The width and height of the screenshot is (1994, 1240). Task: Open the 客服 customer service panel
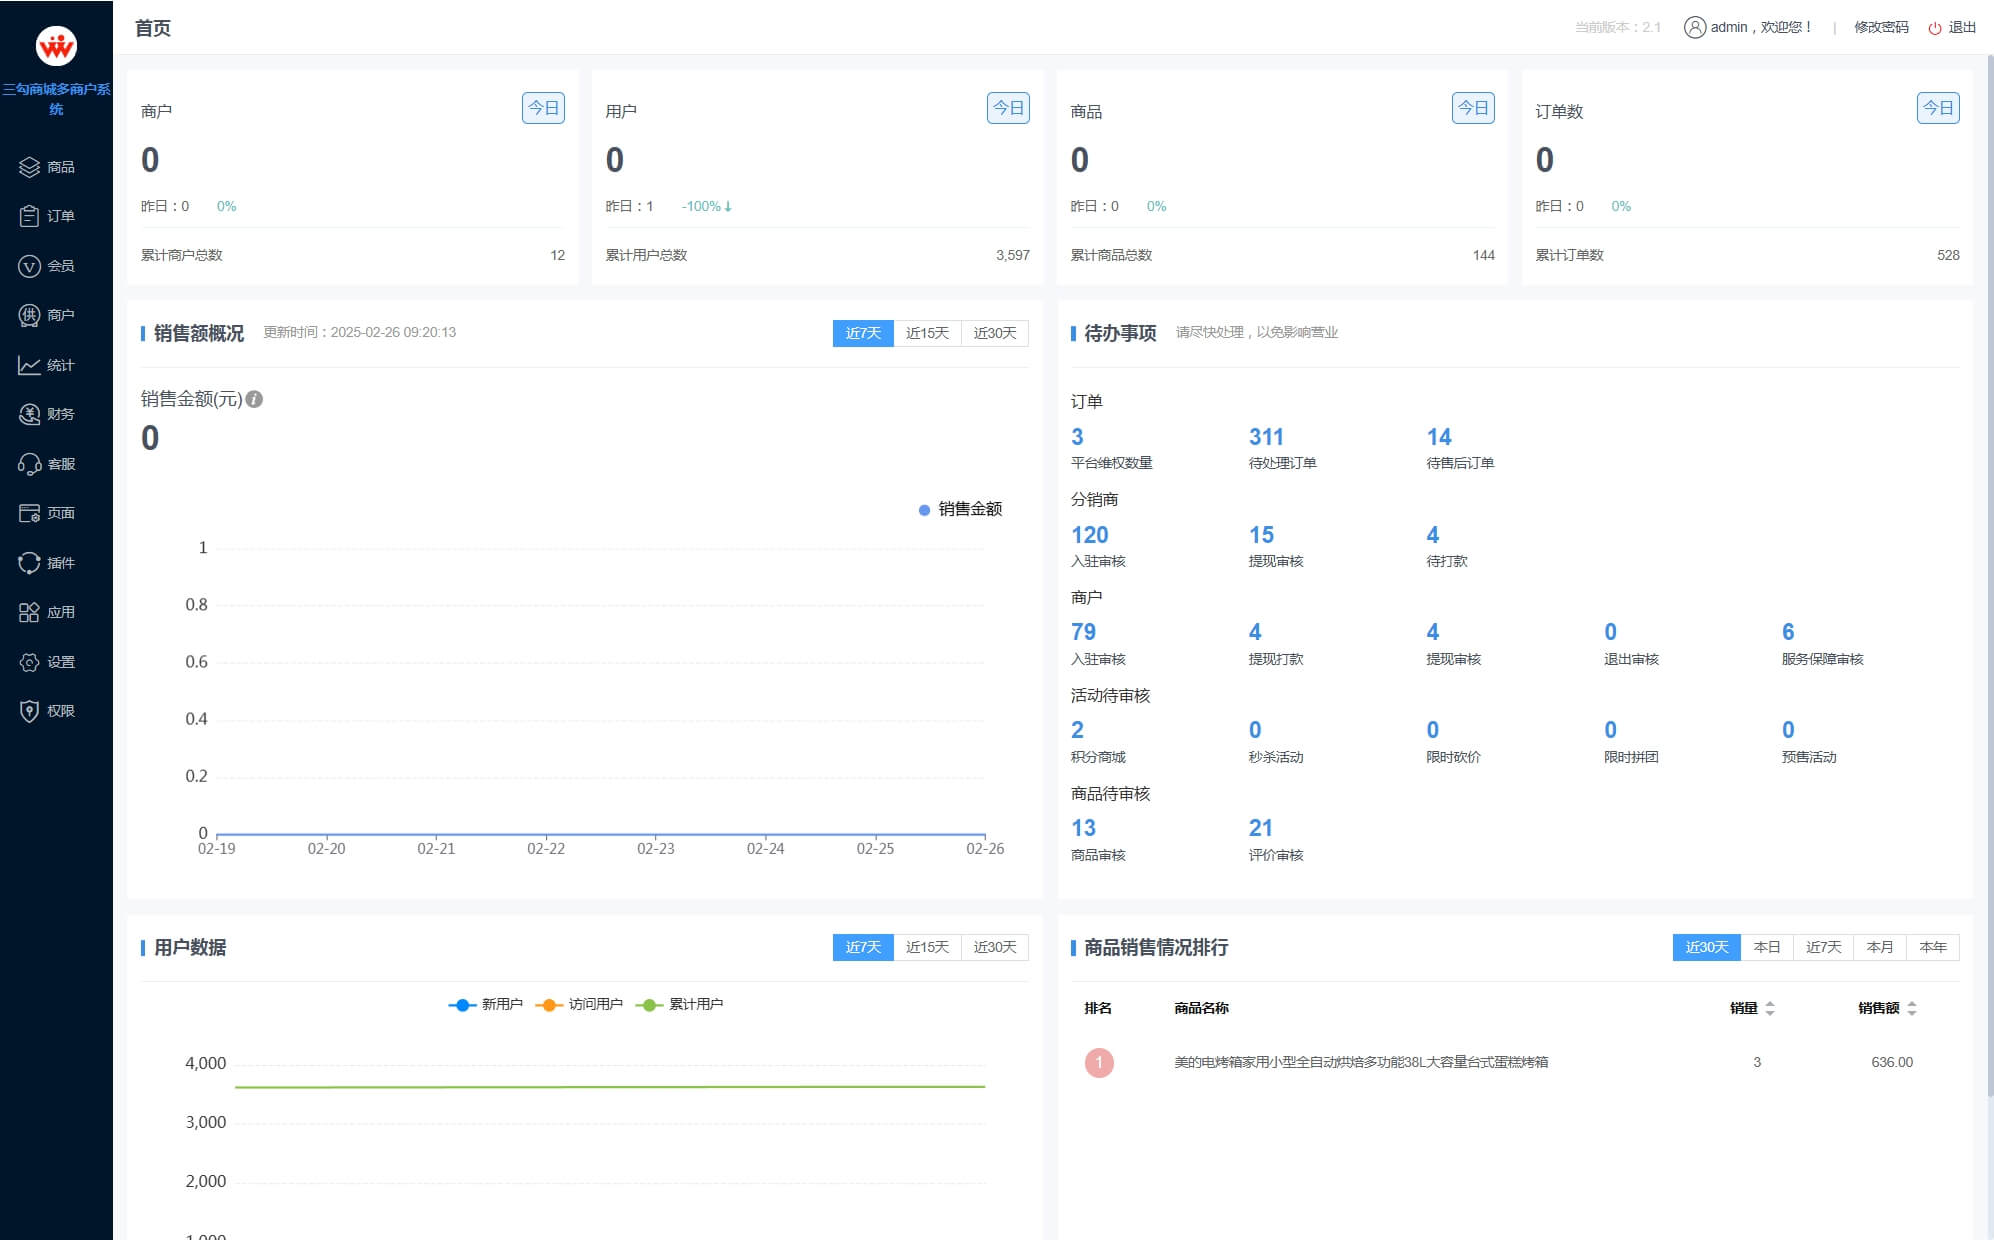point(57,463)
